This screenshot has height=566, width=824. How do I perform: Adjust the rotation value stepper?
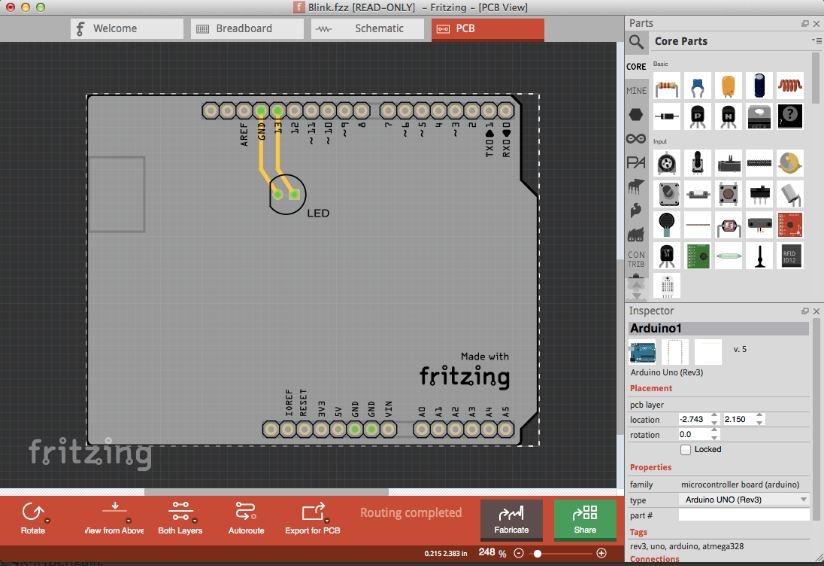(714, 434)
